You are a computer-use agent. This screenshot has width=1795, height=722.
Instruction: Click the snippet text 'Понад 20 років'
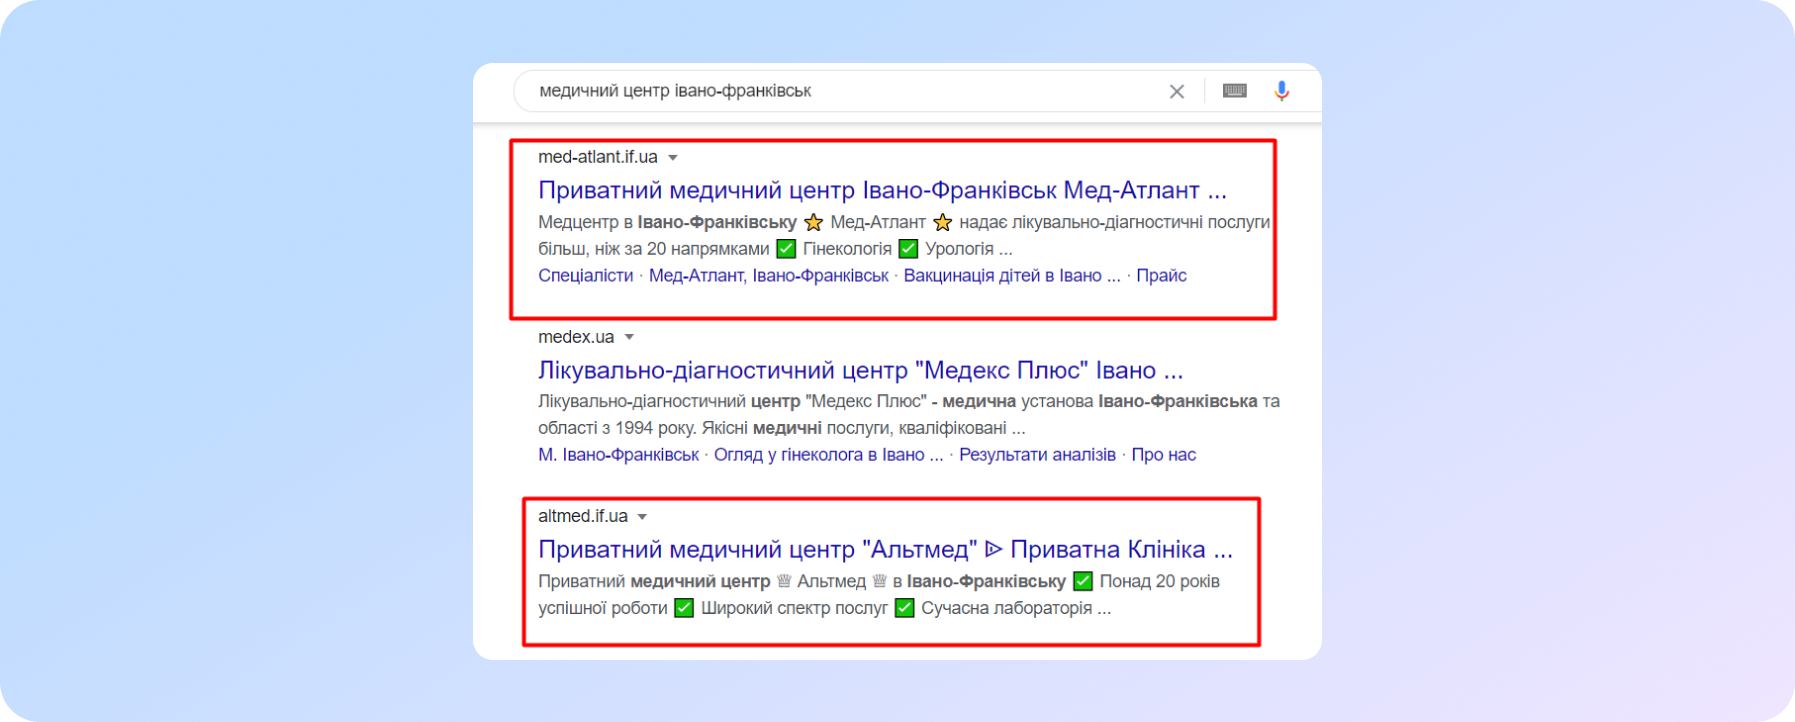point(1160,581)
